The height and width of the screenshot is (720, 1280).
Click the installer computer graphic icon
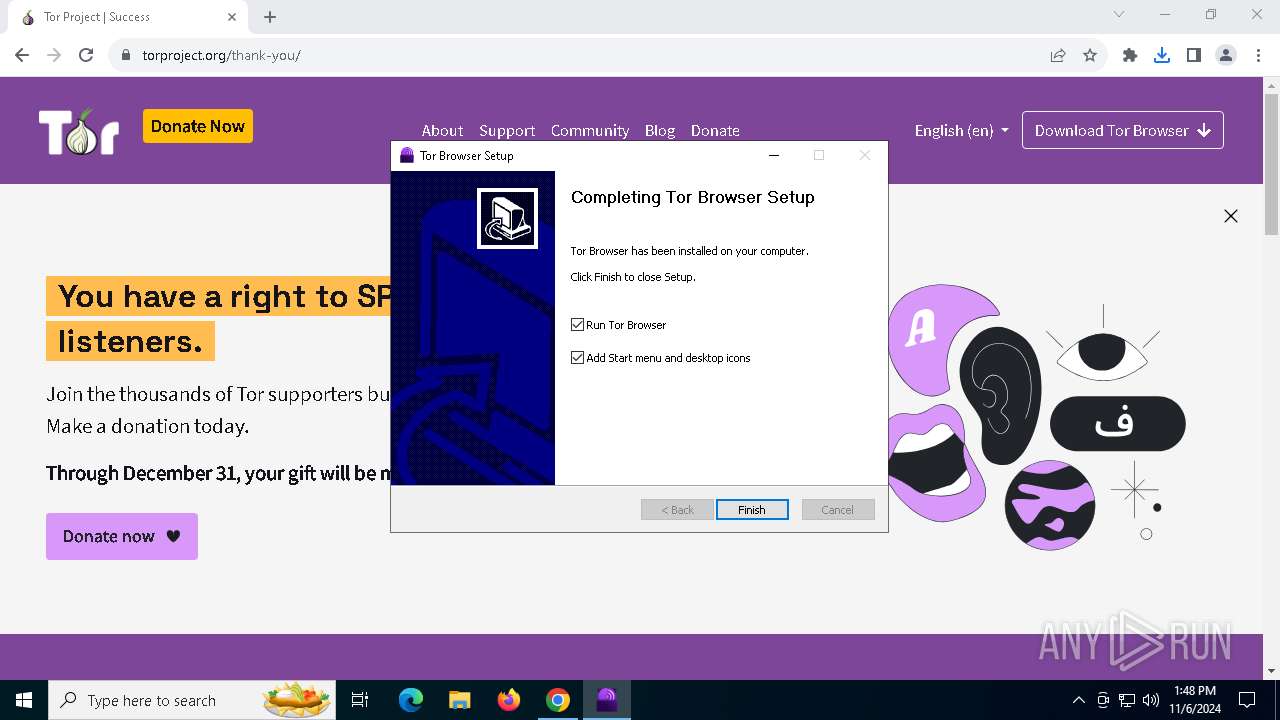pyautogui.click(x=507, y=218)
